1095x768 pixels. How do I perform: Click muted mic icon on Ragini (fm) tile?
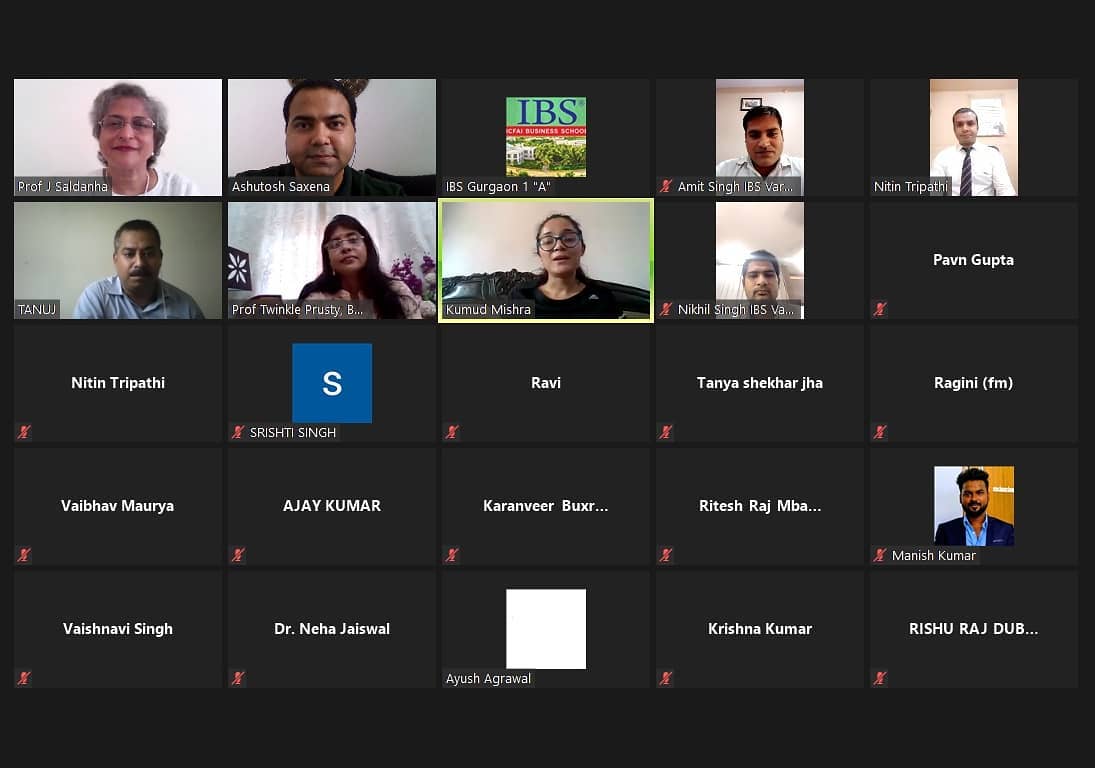pyautogui.click(x=880, y=431)
